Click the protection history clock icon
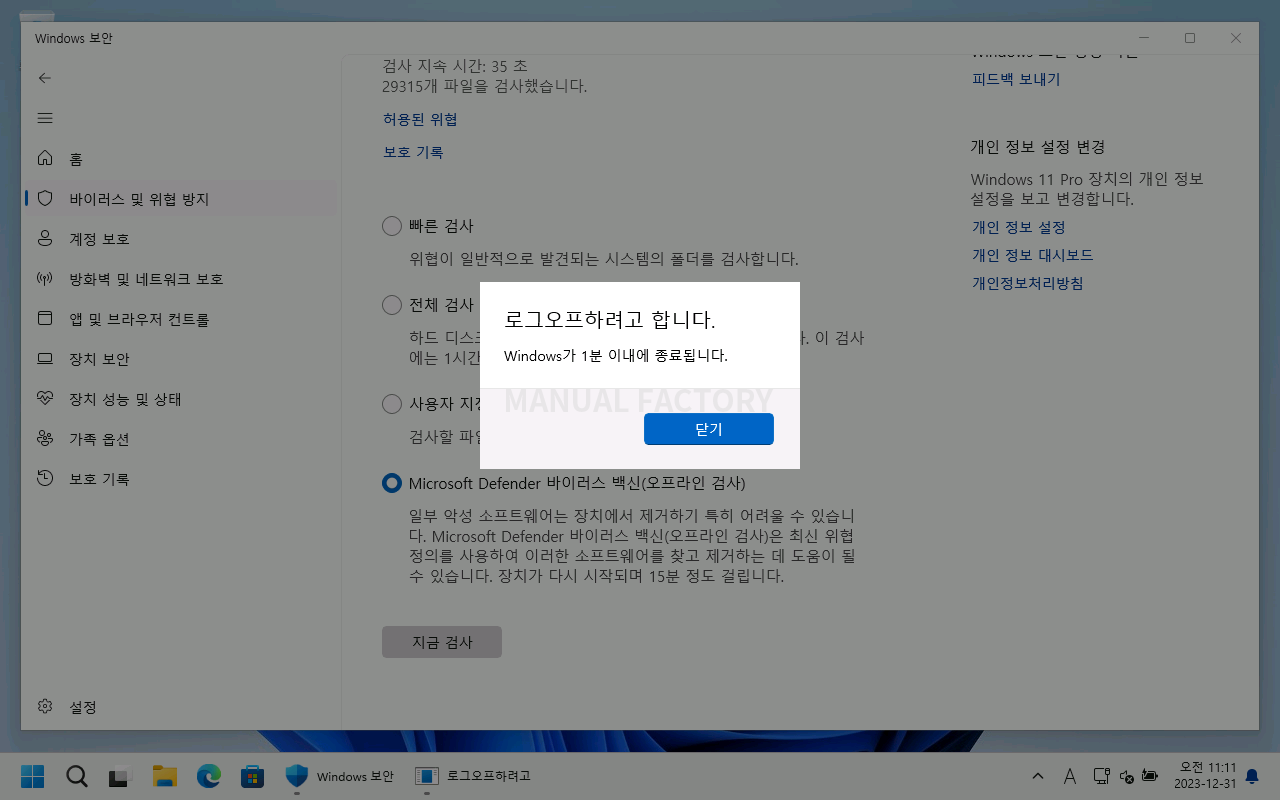Viewport: 1280px width, 800px height. (x=44, y=479)
